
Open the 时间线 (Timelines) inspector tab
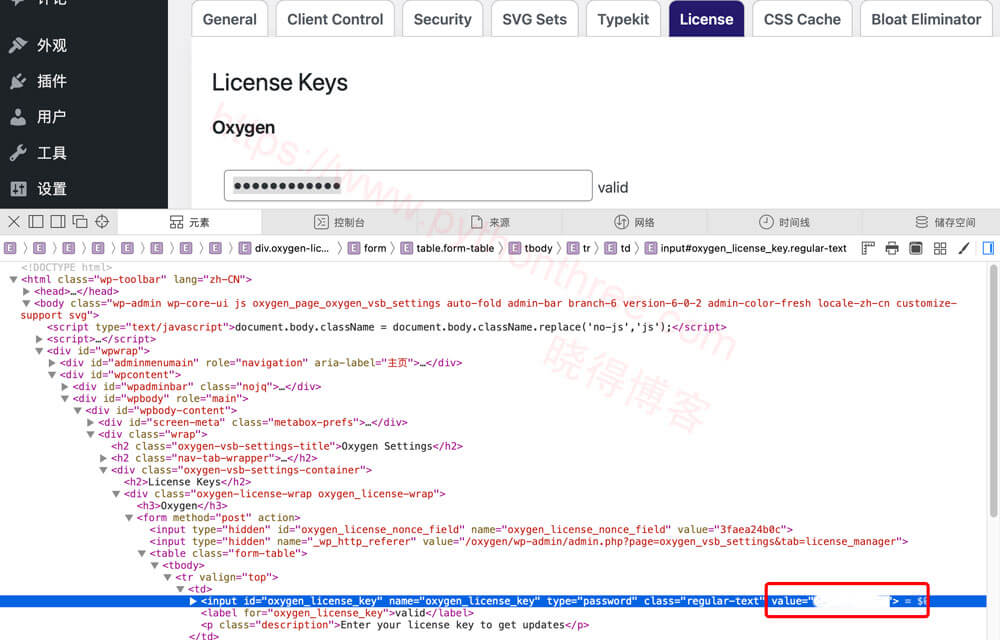tap(784, 222)
